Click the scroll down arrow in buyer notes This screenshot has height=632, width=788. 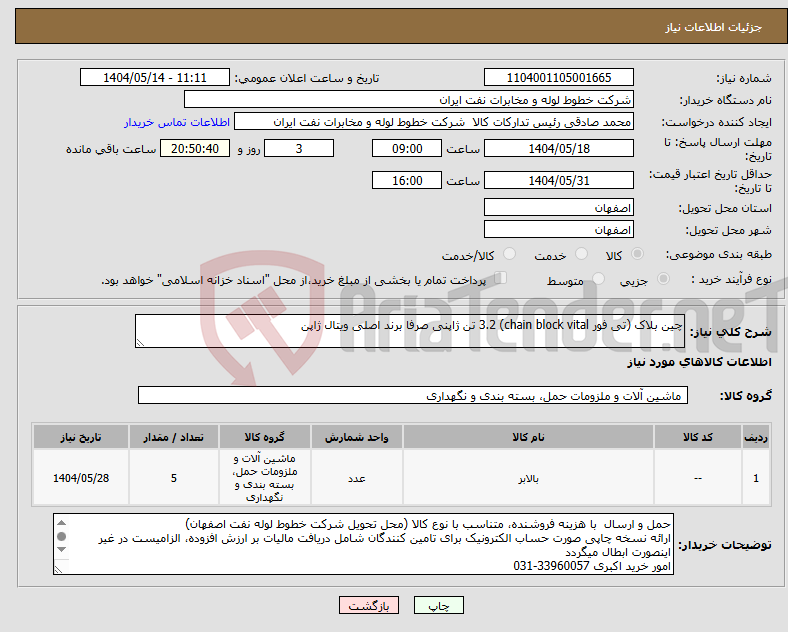pos(61,550)
